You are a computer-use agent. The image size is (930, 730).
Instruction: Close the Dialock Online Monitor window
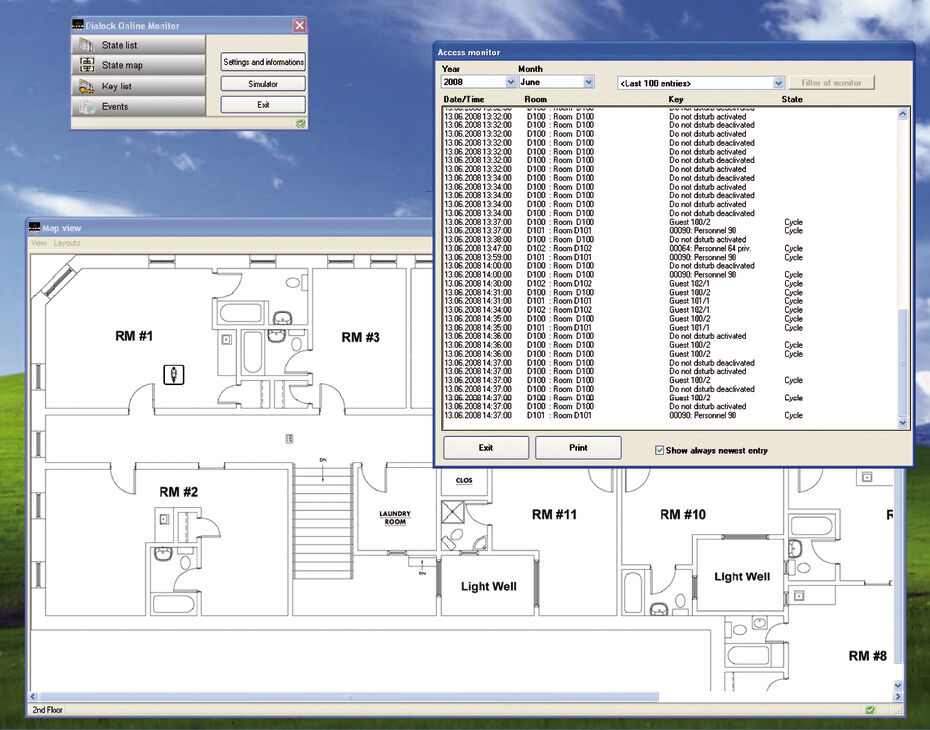pos(300,25)
